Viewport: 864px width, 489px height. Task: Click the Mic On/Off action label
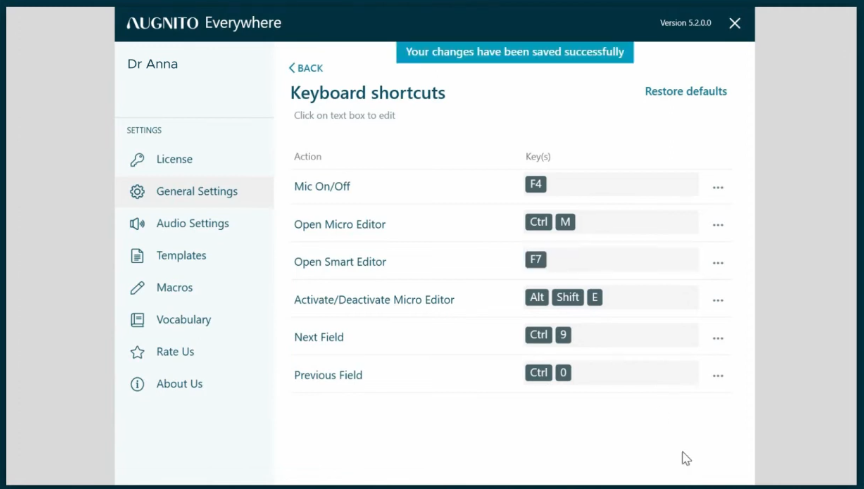pyautogui.click(x=322, y=186)
